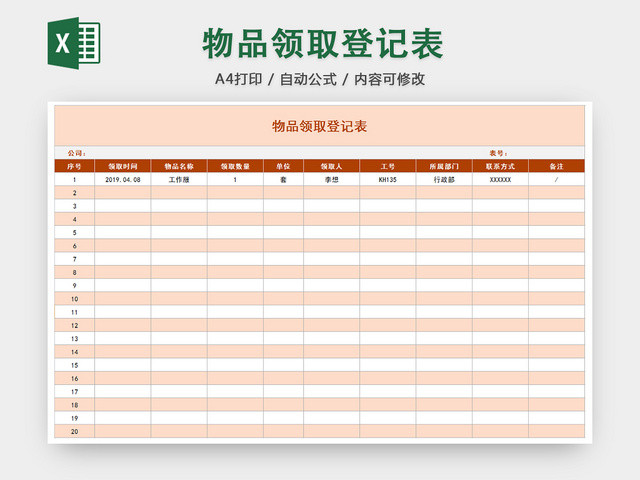This screenshot has width=640, height=480.
Task: Select the 领取时间 column header
Action: (x=122, y=166)
